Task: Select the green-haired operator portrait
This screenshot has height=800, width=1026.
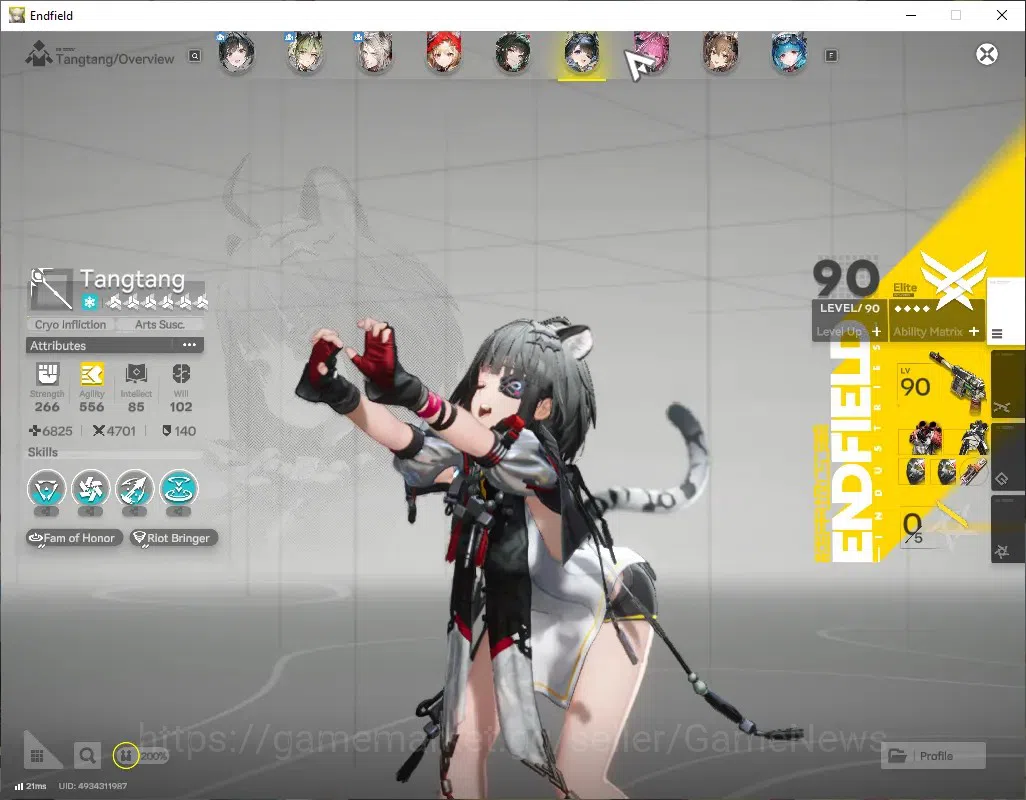Action: click(305, 52)
